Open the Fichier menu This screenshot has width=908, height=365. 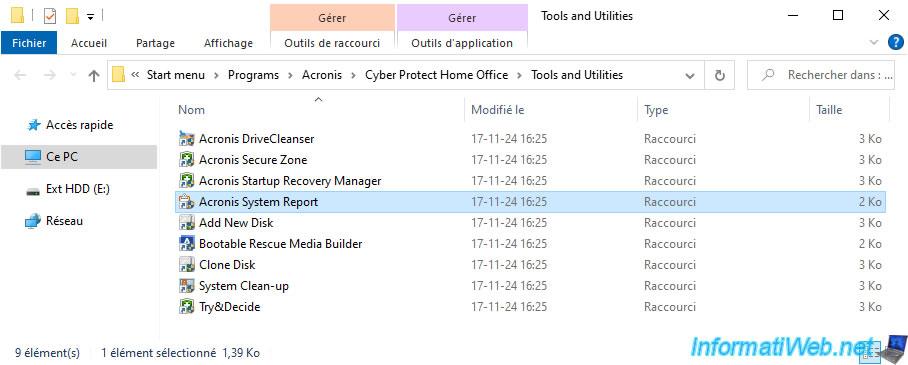click(x=29, y=43)
